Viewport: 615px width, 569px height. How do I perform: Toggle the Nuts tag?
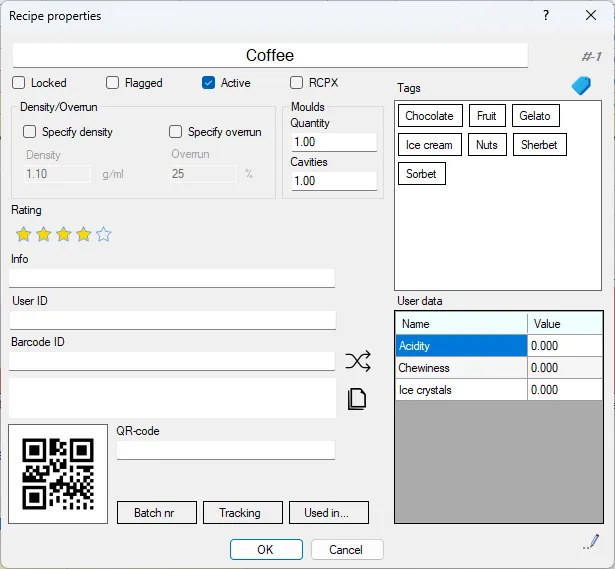point(487,145)
